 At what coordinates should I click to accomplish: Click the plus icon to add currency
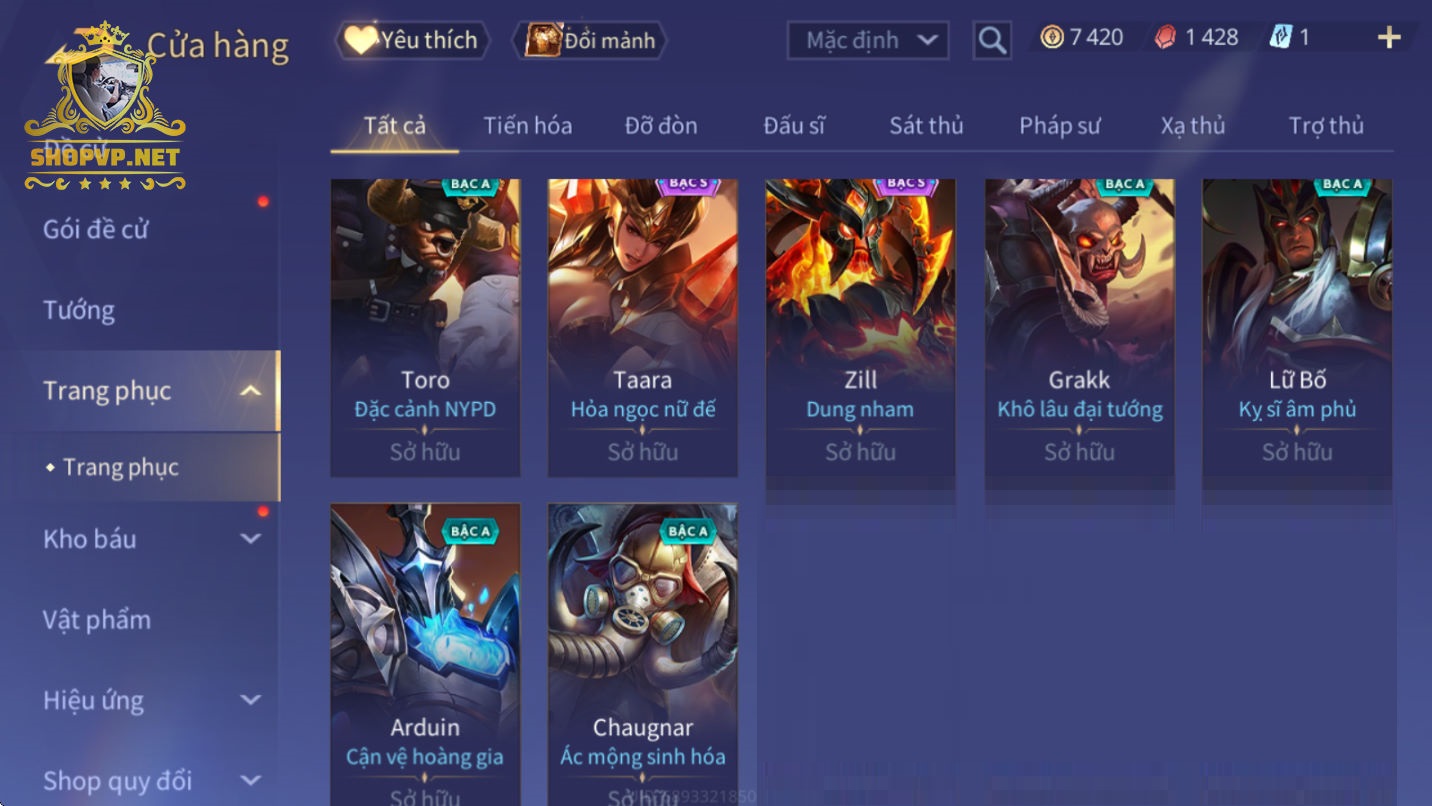click(1389, 38)
